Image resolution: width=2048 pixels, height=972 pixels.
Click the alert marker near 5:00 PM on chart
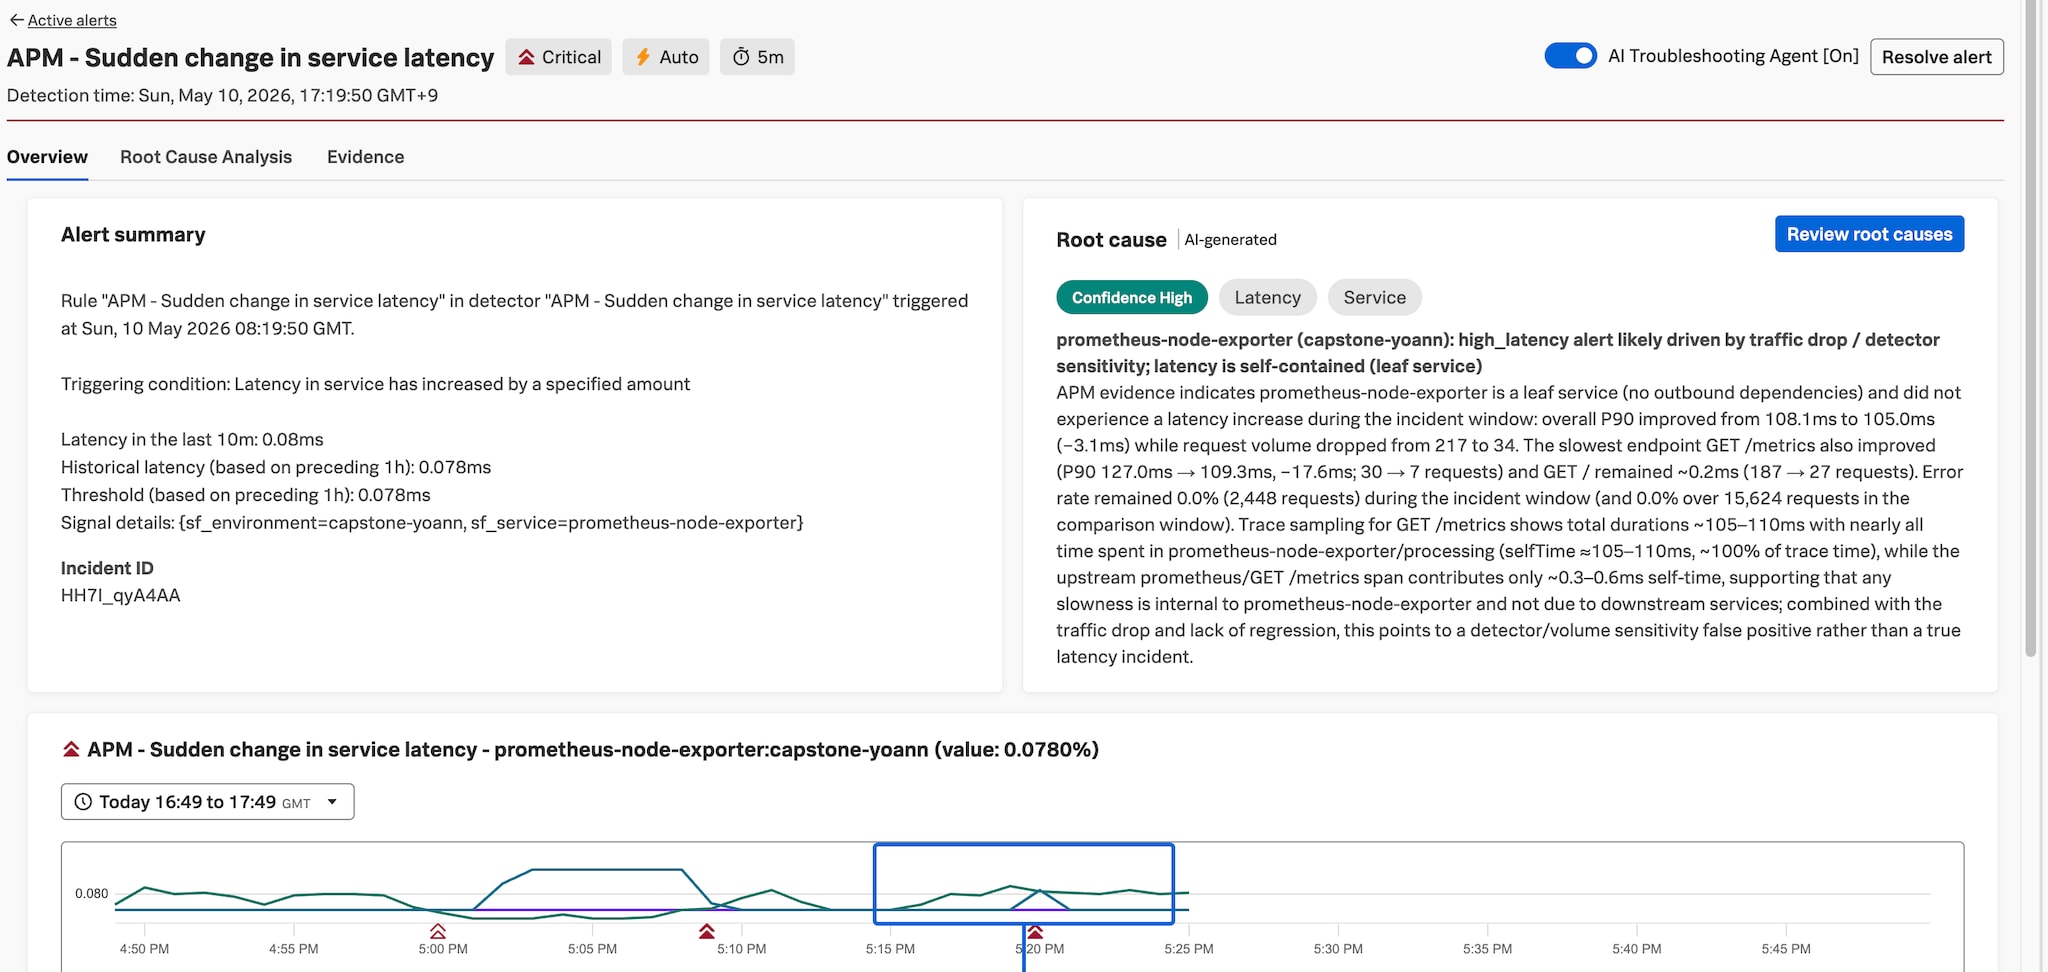pyautogui.click(x=437, y=932)
